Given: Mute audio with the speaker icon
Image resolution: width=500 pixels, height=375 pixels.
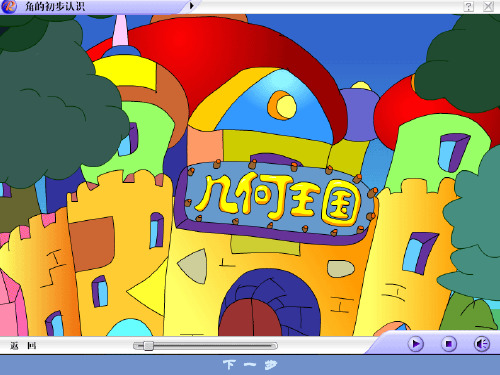Looking at the screenshot, I should pyautogui.click(x=482, y=344).
